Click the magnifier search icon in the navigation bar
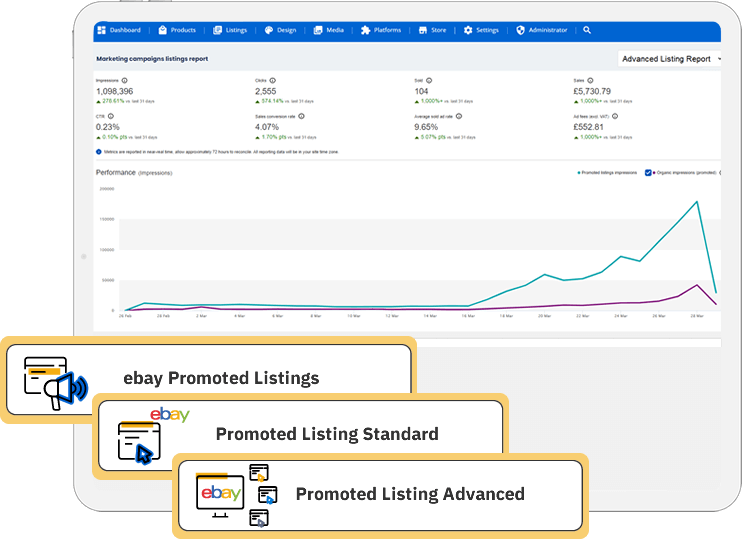This screenshot has height=539, width=742. 587,30
